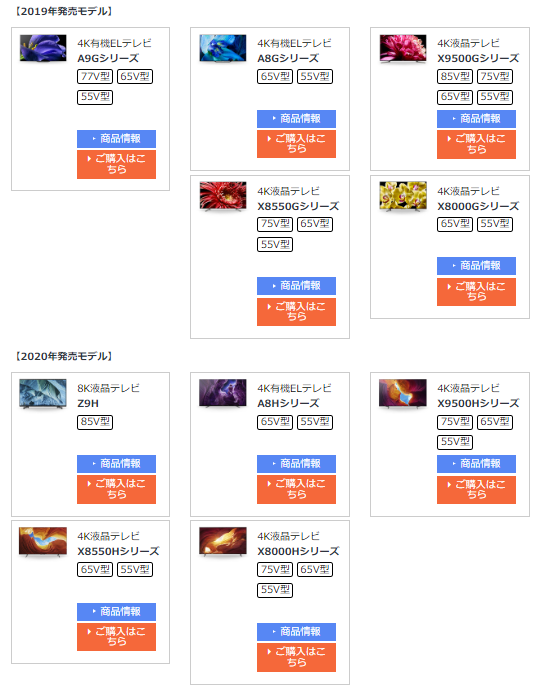Select the X8000H series TV image
The height and width of the screenshot is (694, 543).
pyautogui.click(x=223, y=541)
